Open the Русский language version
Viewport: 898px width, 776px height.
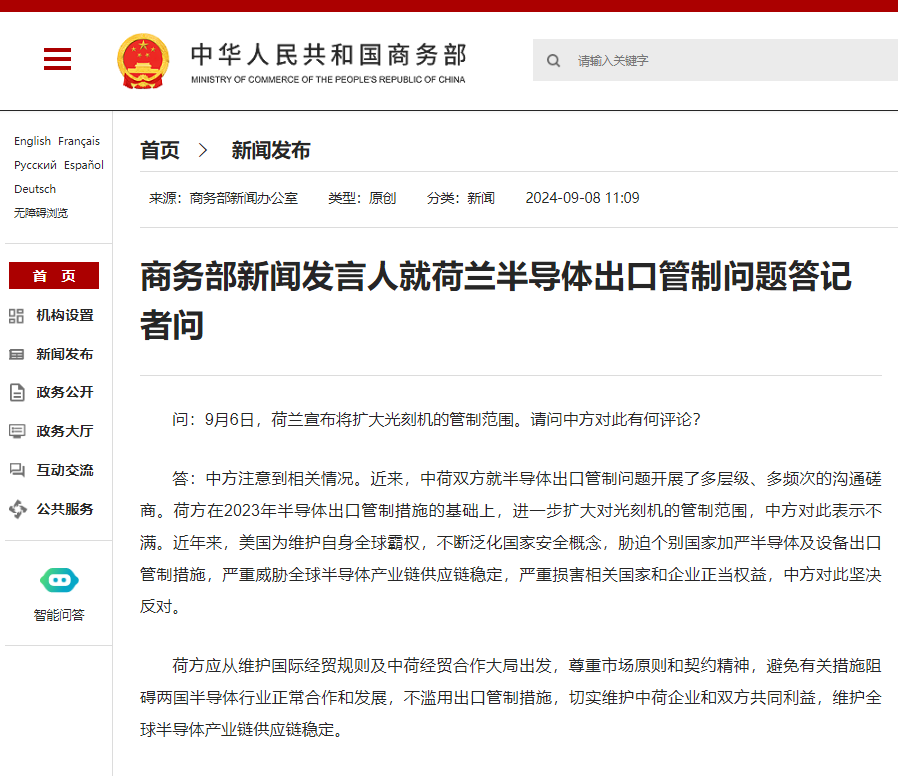[x=36, y=165]
